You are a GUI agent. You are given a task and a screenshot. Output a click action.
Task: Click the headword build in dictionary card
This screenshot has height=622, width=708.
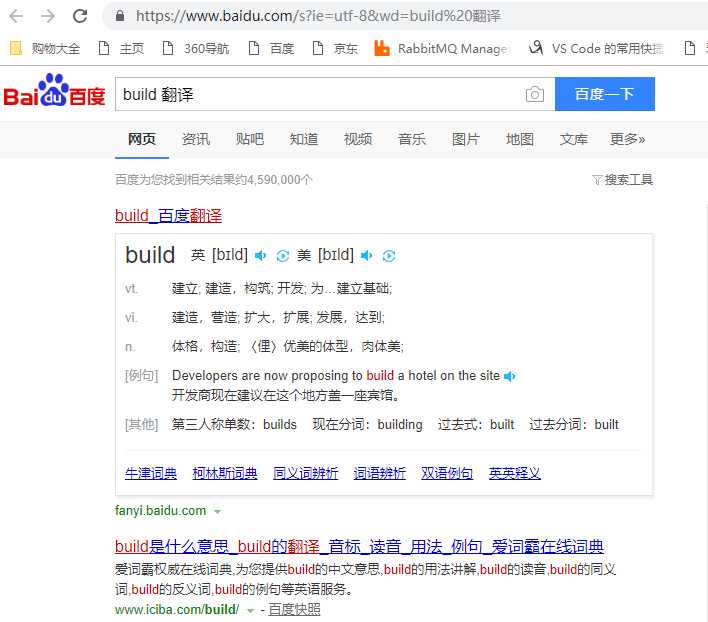click(150, 255)
